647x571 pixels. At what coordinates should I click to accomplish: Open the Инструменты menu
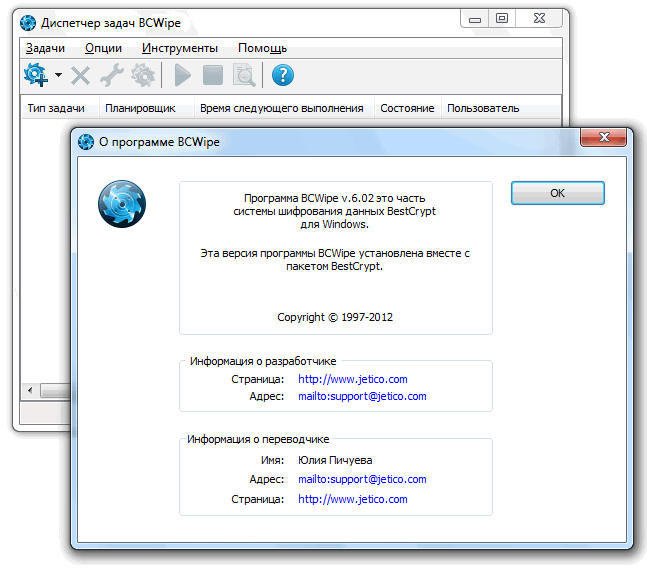click(x=180, y=48)
